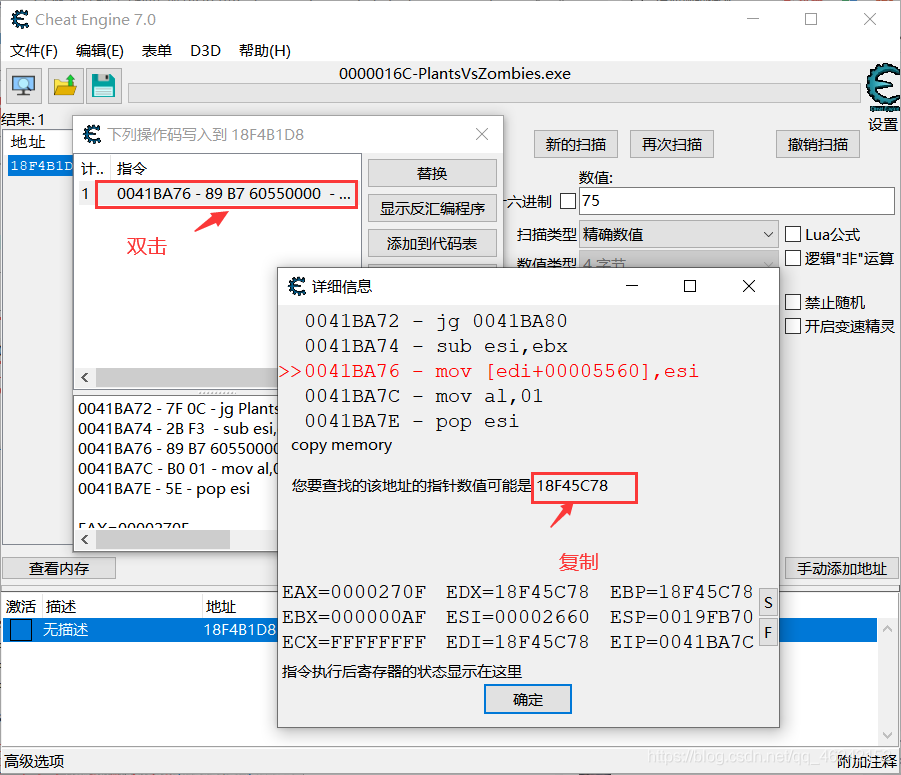Image resolution: width=901 pixels, height=775 pixels.
Task: Select opcode row 0041BA76 - 89 B7 60550000
Action: pos(226,194)
